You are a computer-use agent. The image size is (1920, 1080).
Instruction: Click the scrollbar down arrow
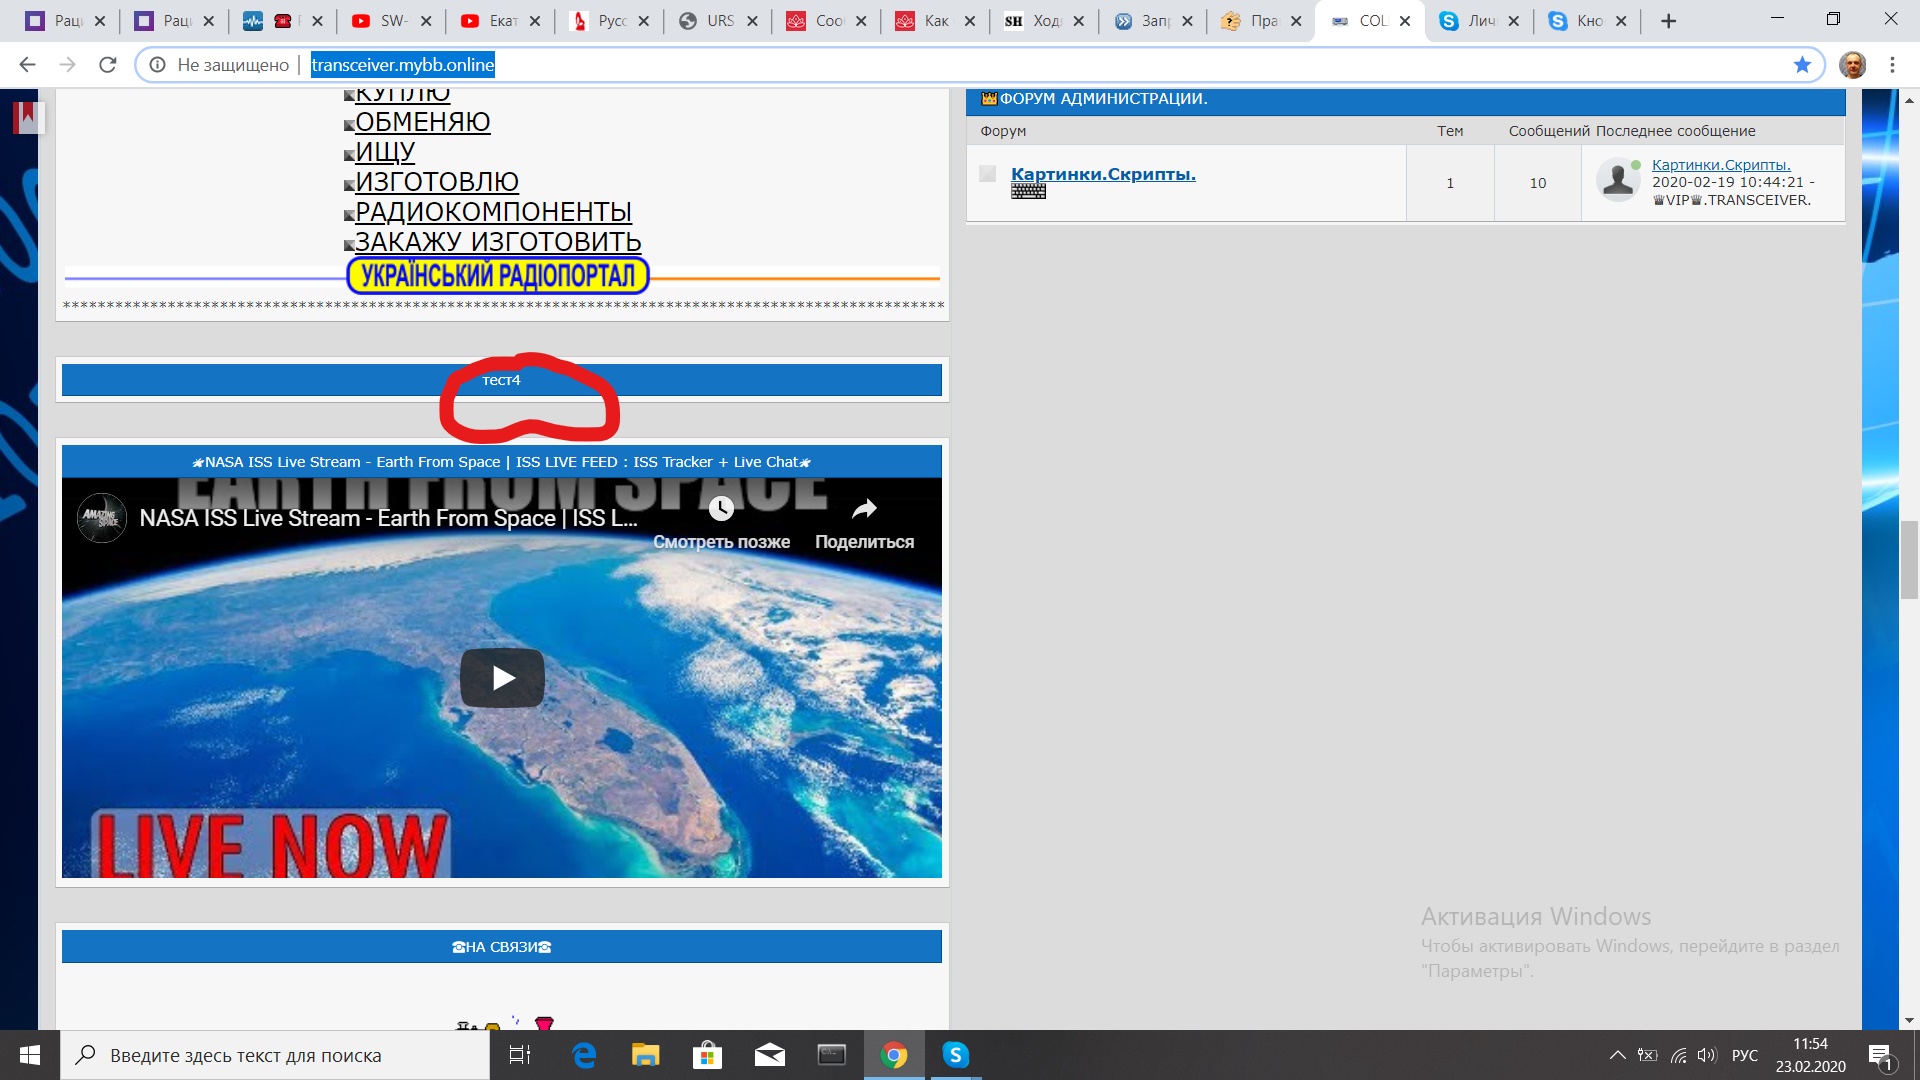[1909, 1020]
